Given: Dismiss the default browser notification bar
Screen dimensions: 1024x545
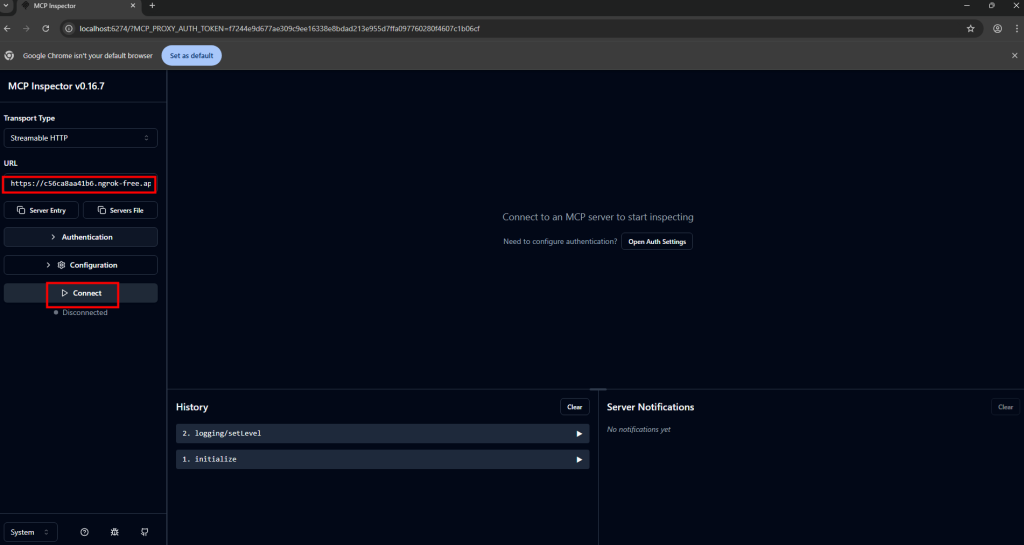Looking at the screenshot, I should [1014, 55].
